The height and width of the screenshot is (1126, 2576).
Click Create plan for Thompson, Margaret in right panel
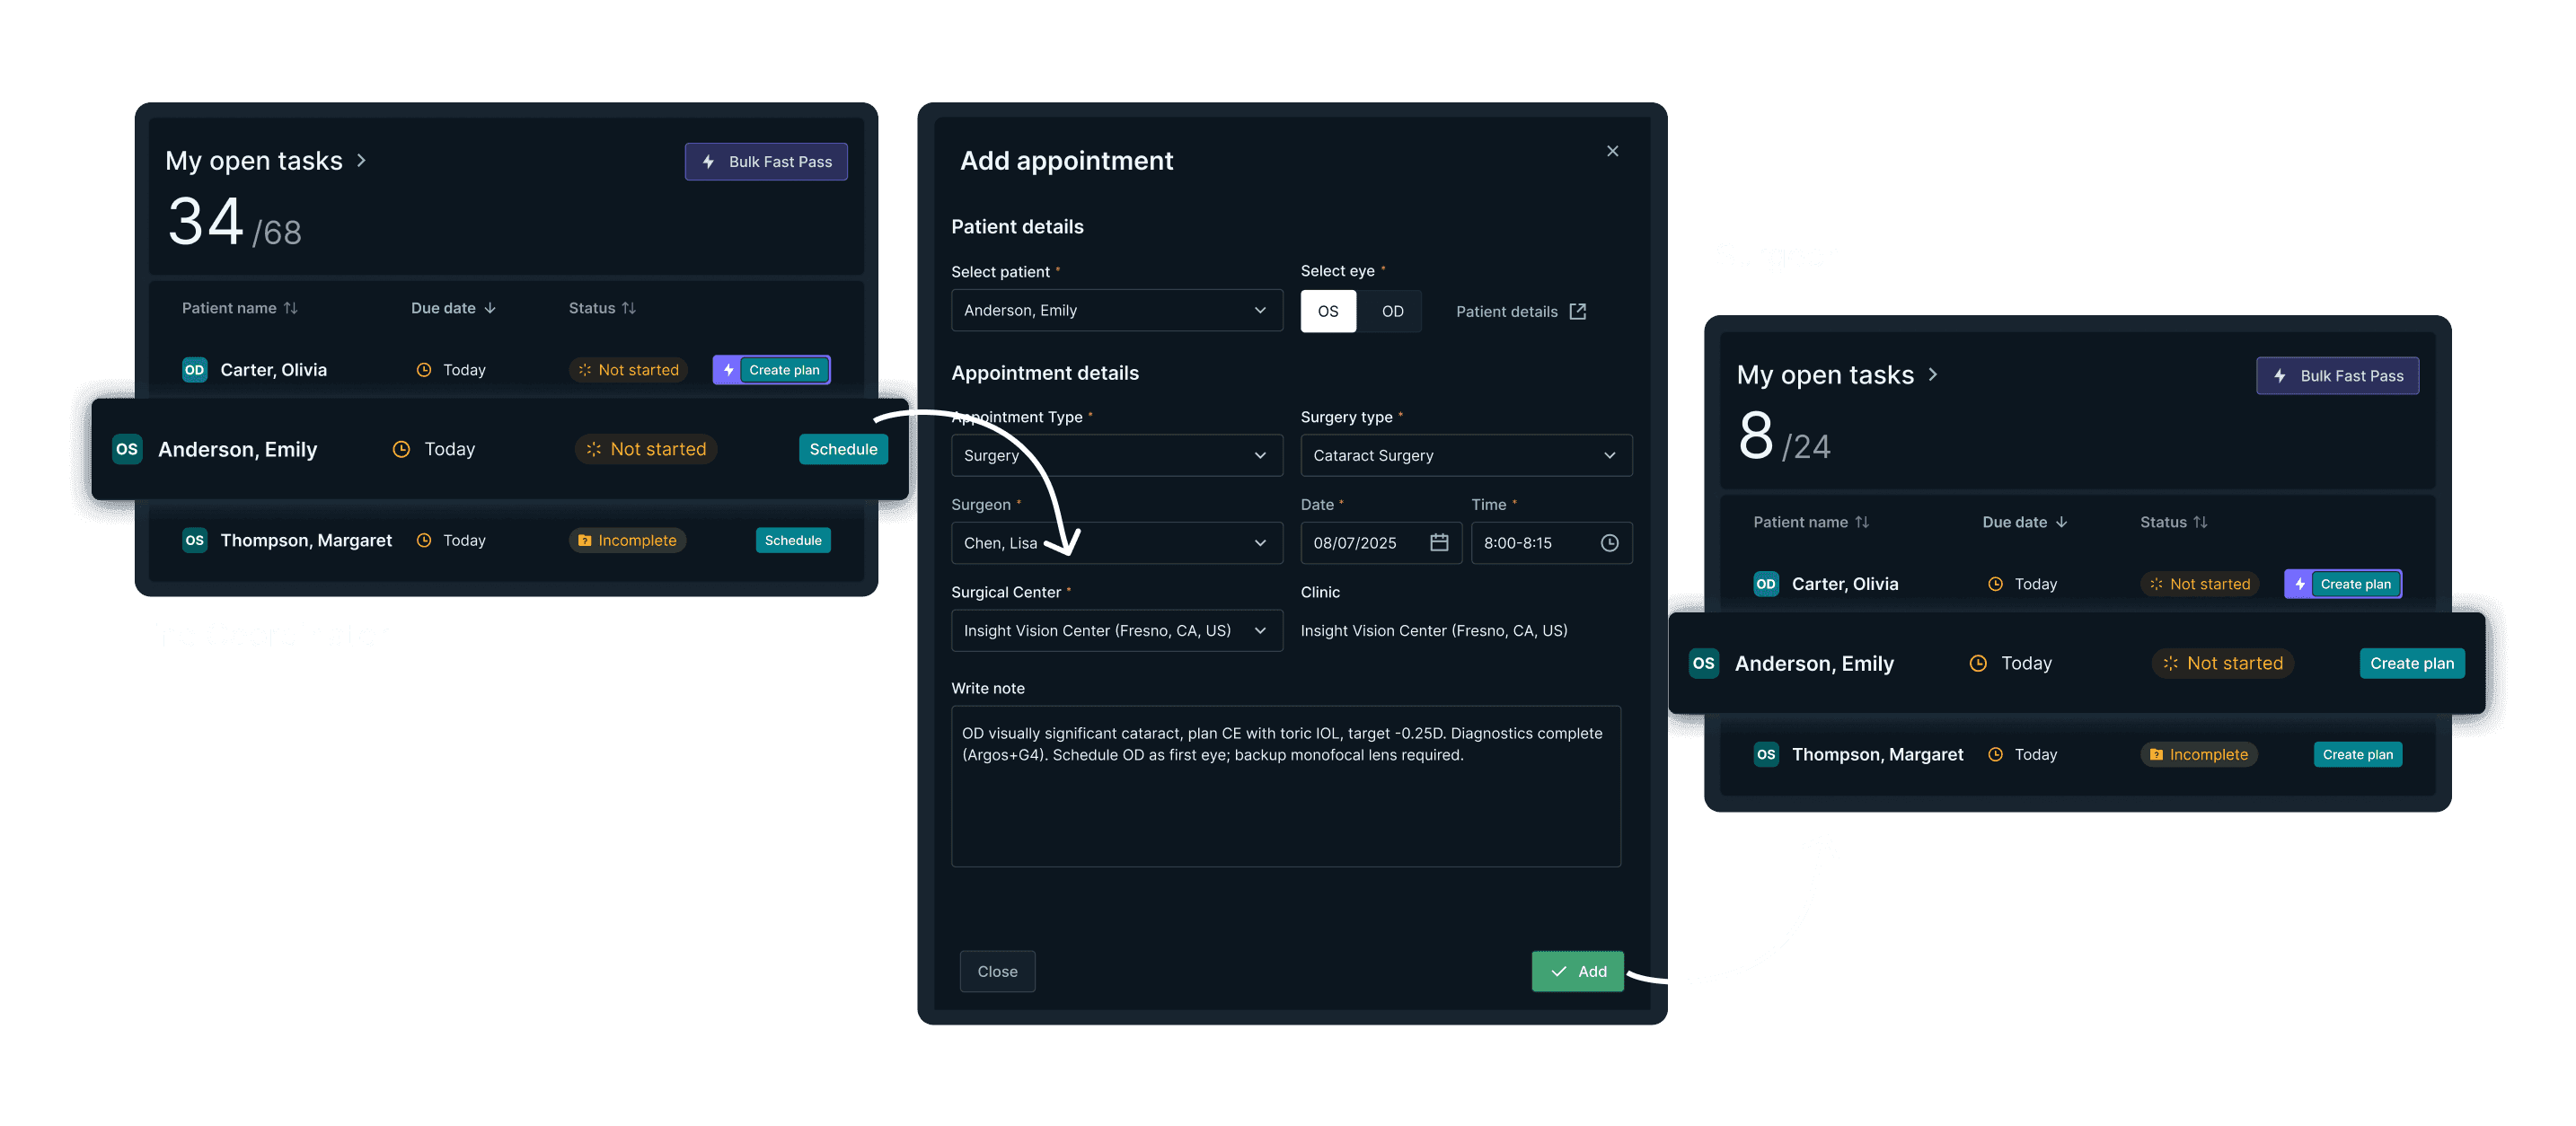coord(2357,754)
